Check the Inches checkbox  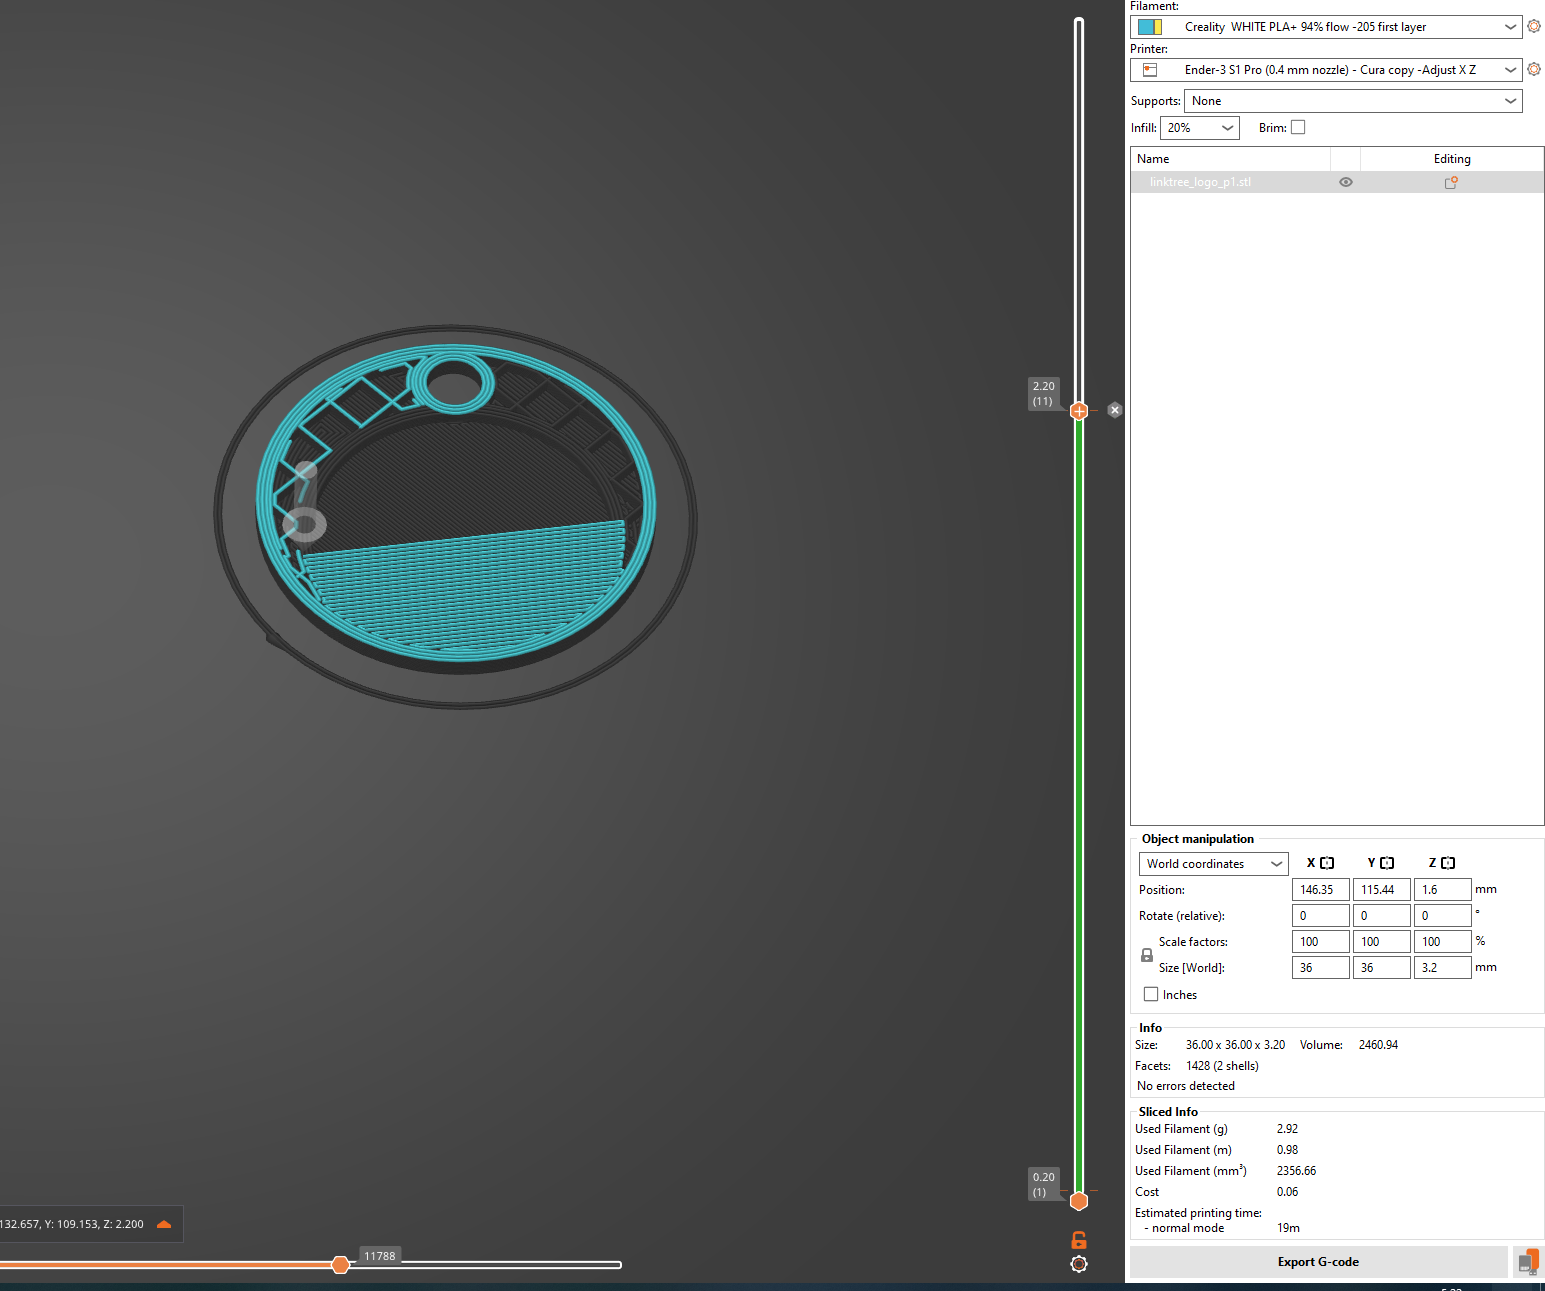pyautogui.click(x=1151, y=994)
